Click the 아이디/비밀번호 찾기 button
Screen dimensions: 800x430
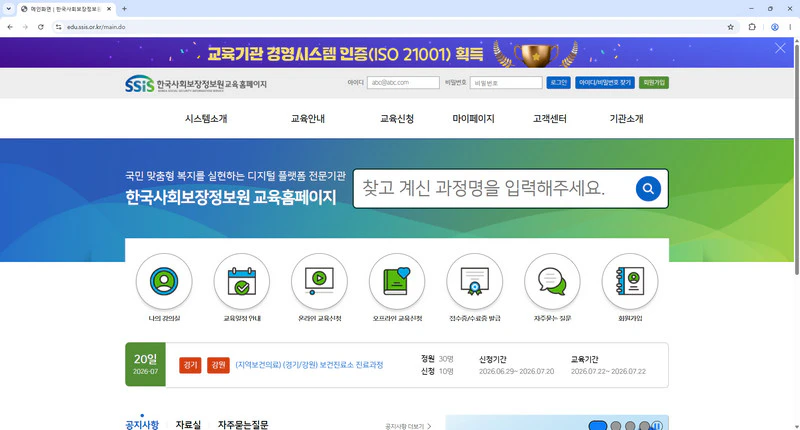coord(605,83)
